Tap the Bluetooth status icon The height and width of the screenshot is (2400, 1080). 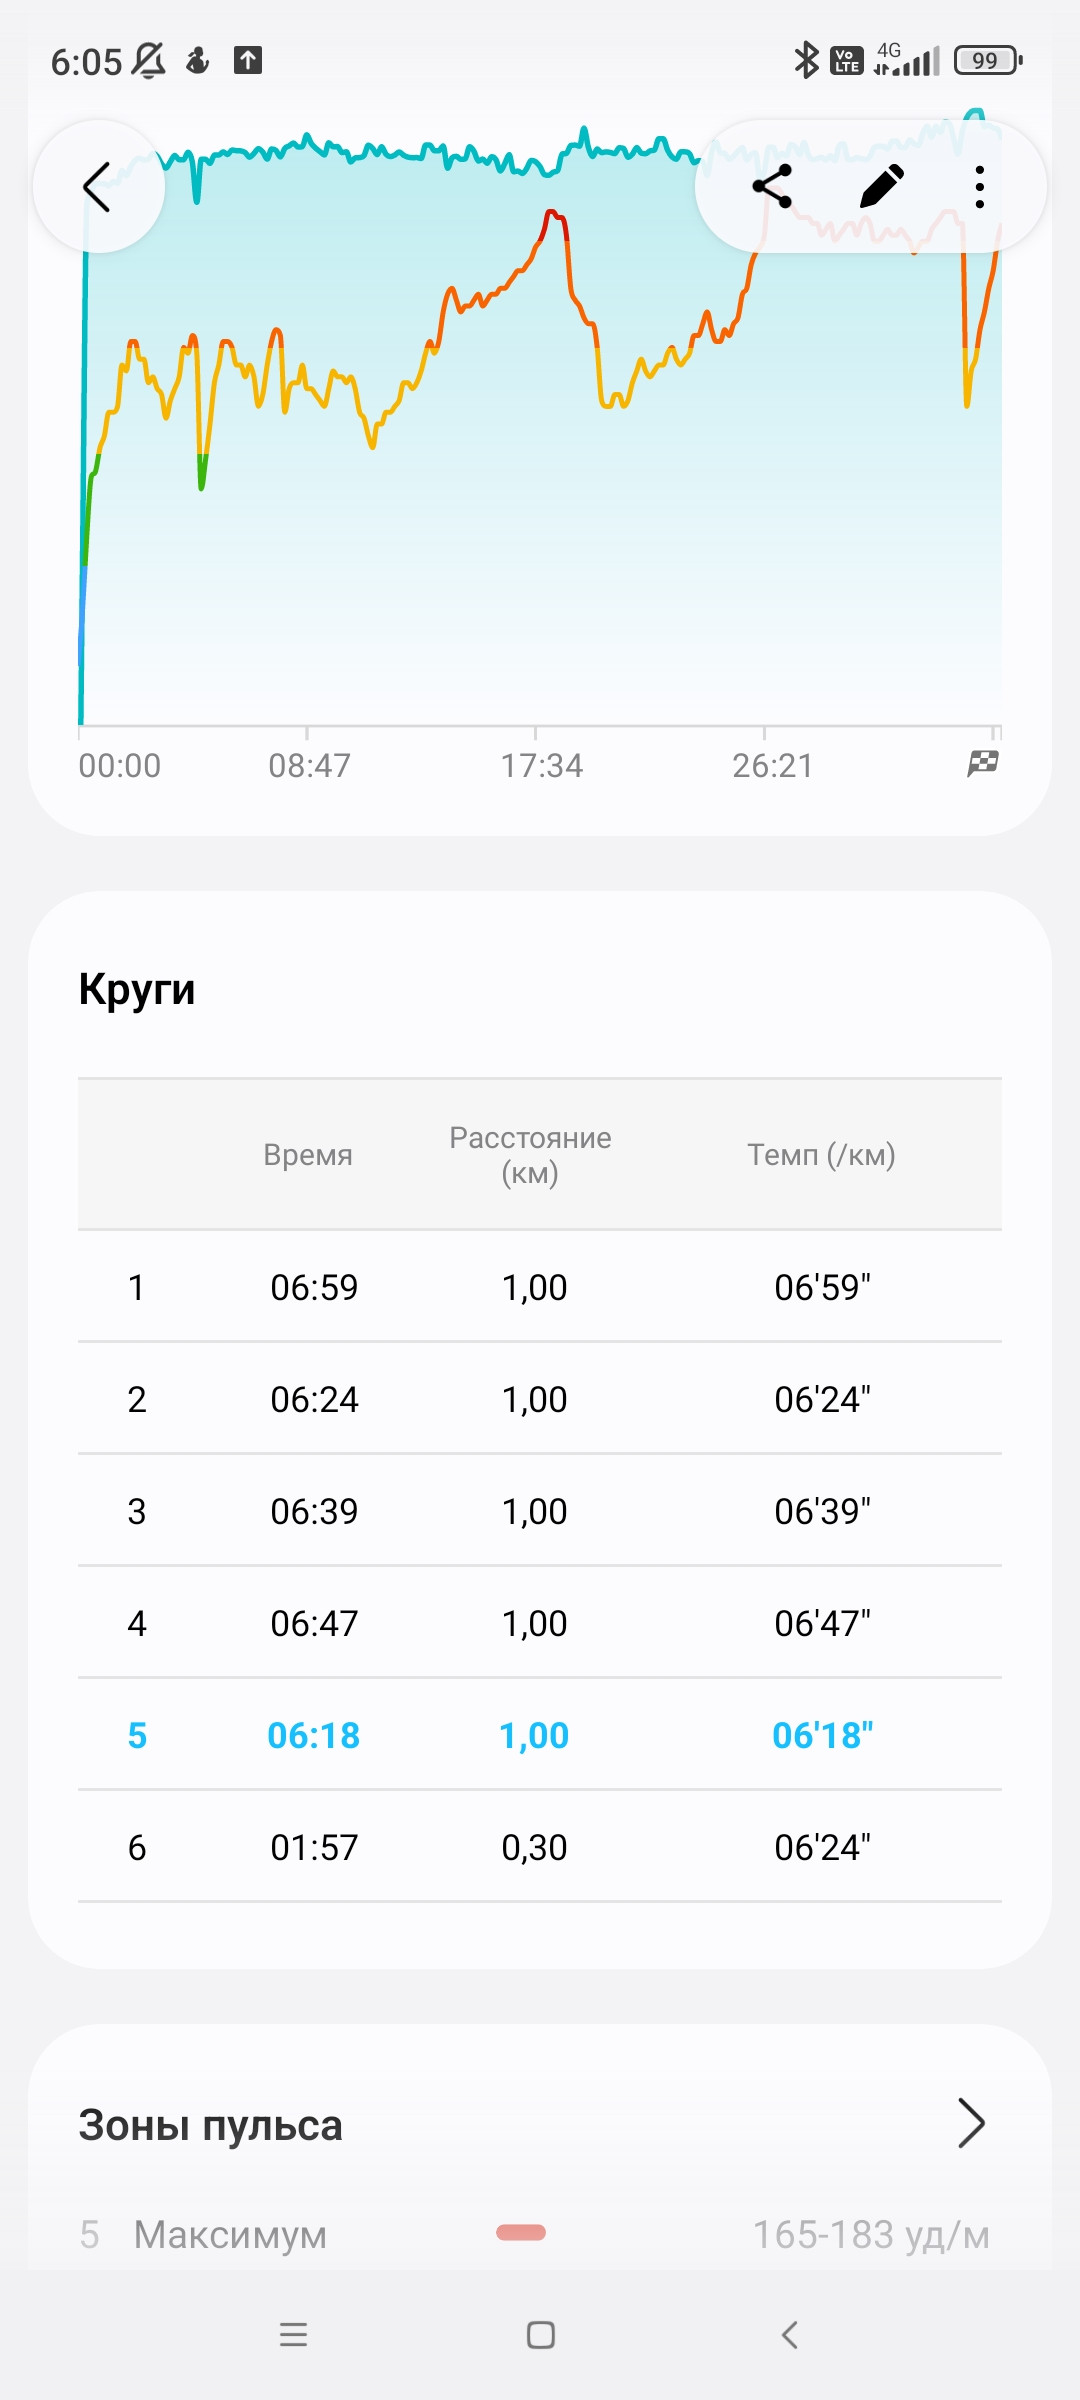(805, 60)
